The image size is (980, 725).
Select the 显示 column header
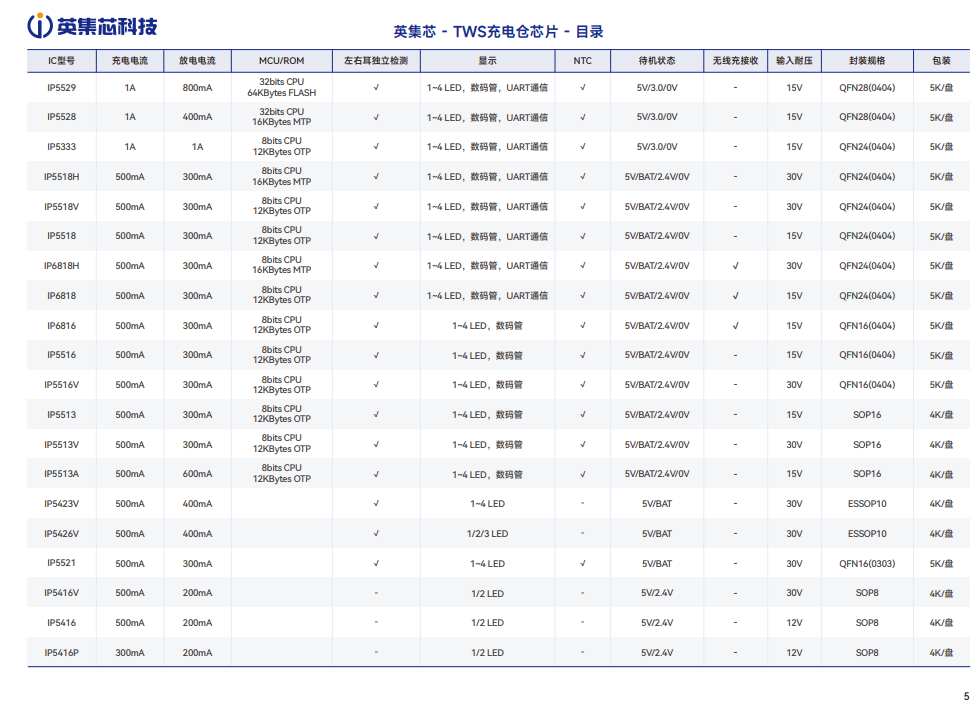coord(488,61)
